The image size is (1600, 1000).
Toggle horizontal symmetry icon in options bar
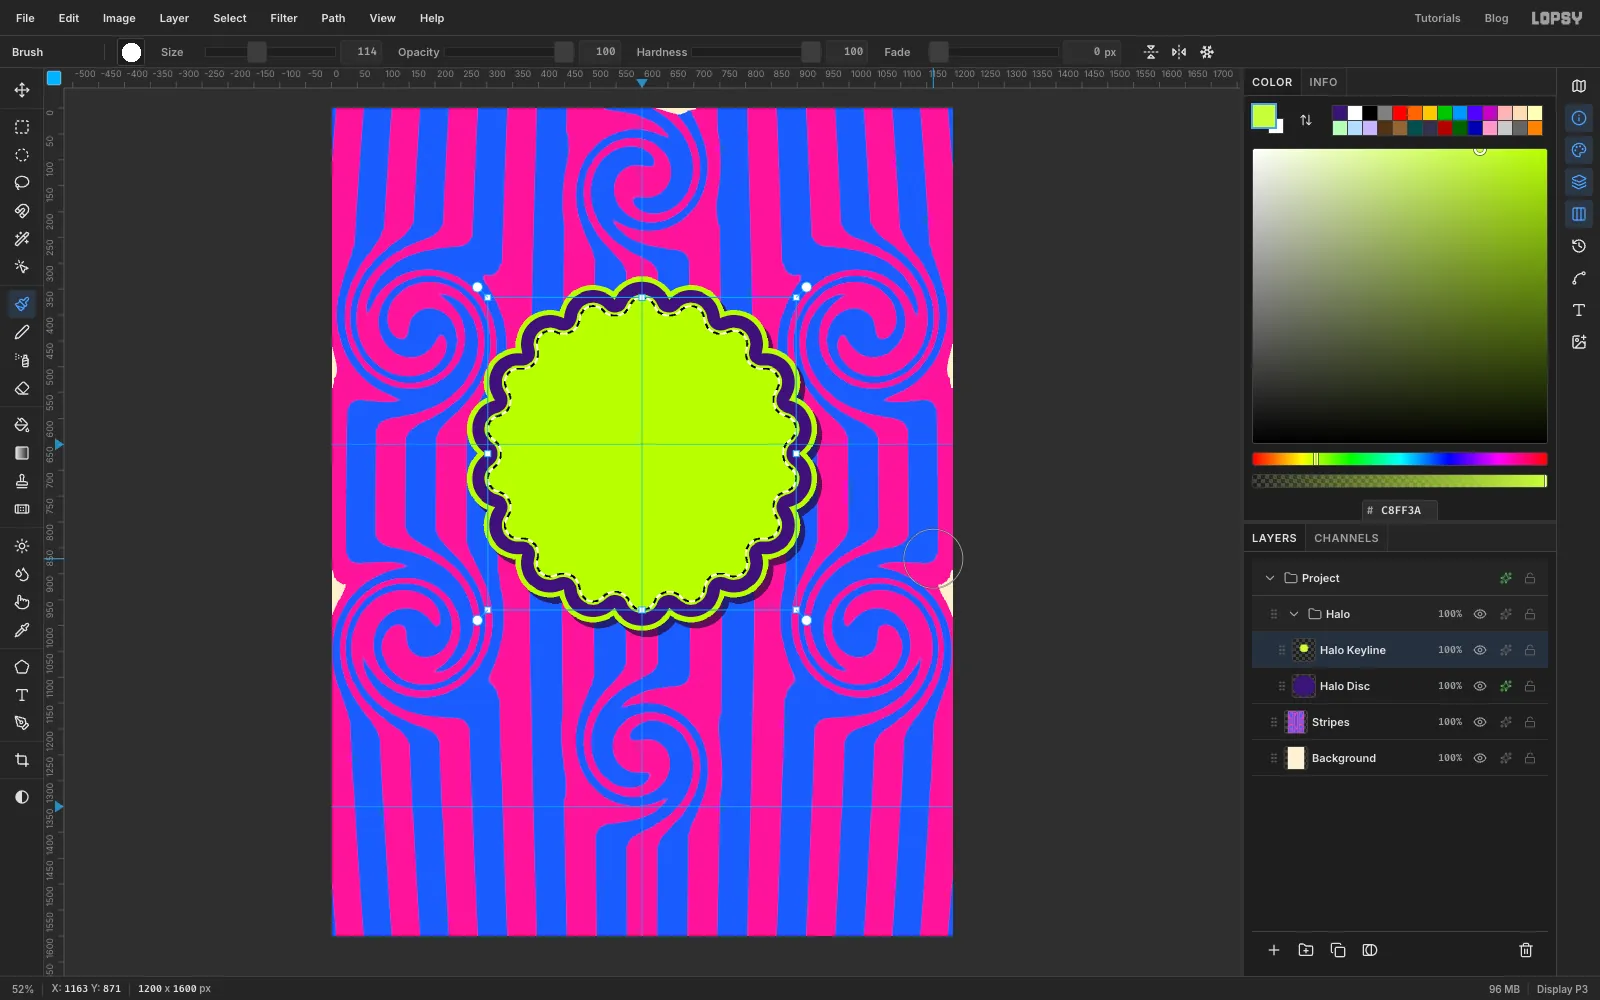[1151, 52]
